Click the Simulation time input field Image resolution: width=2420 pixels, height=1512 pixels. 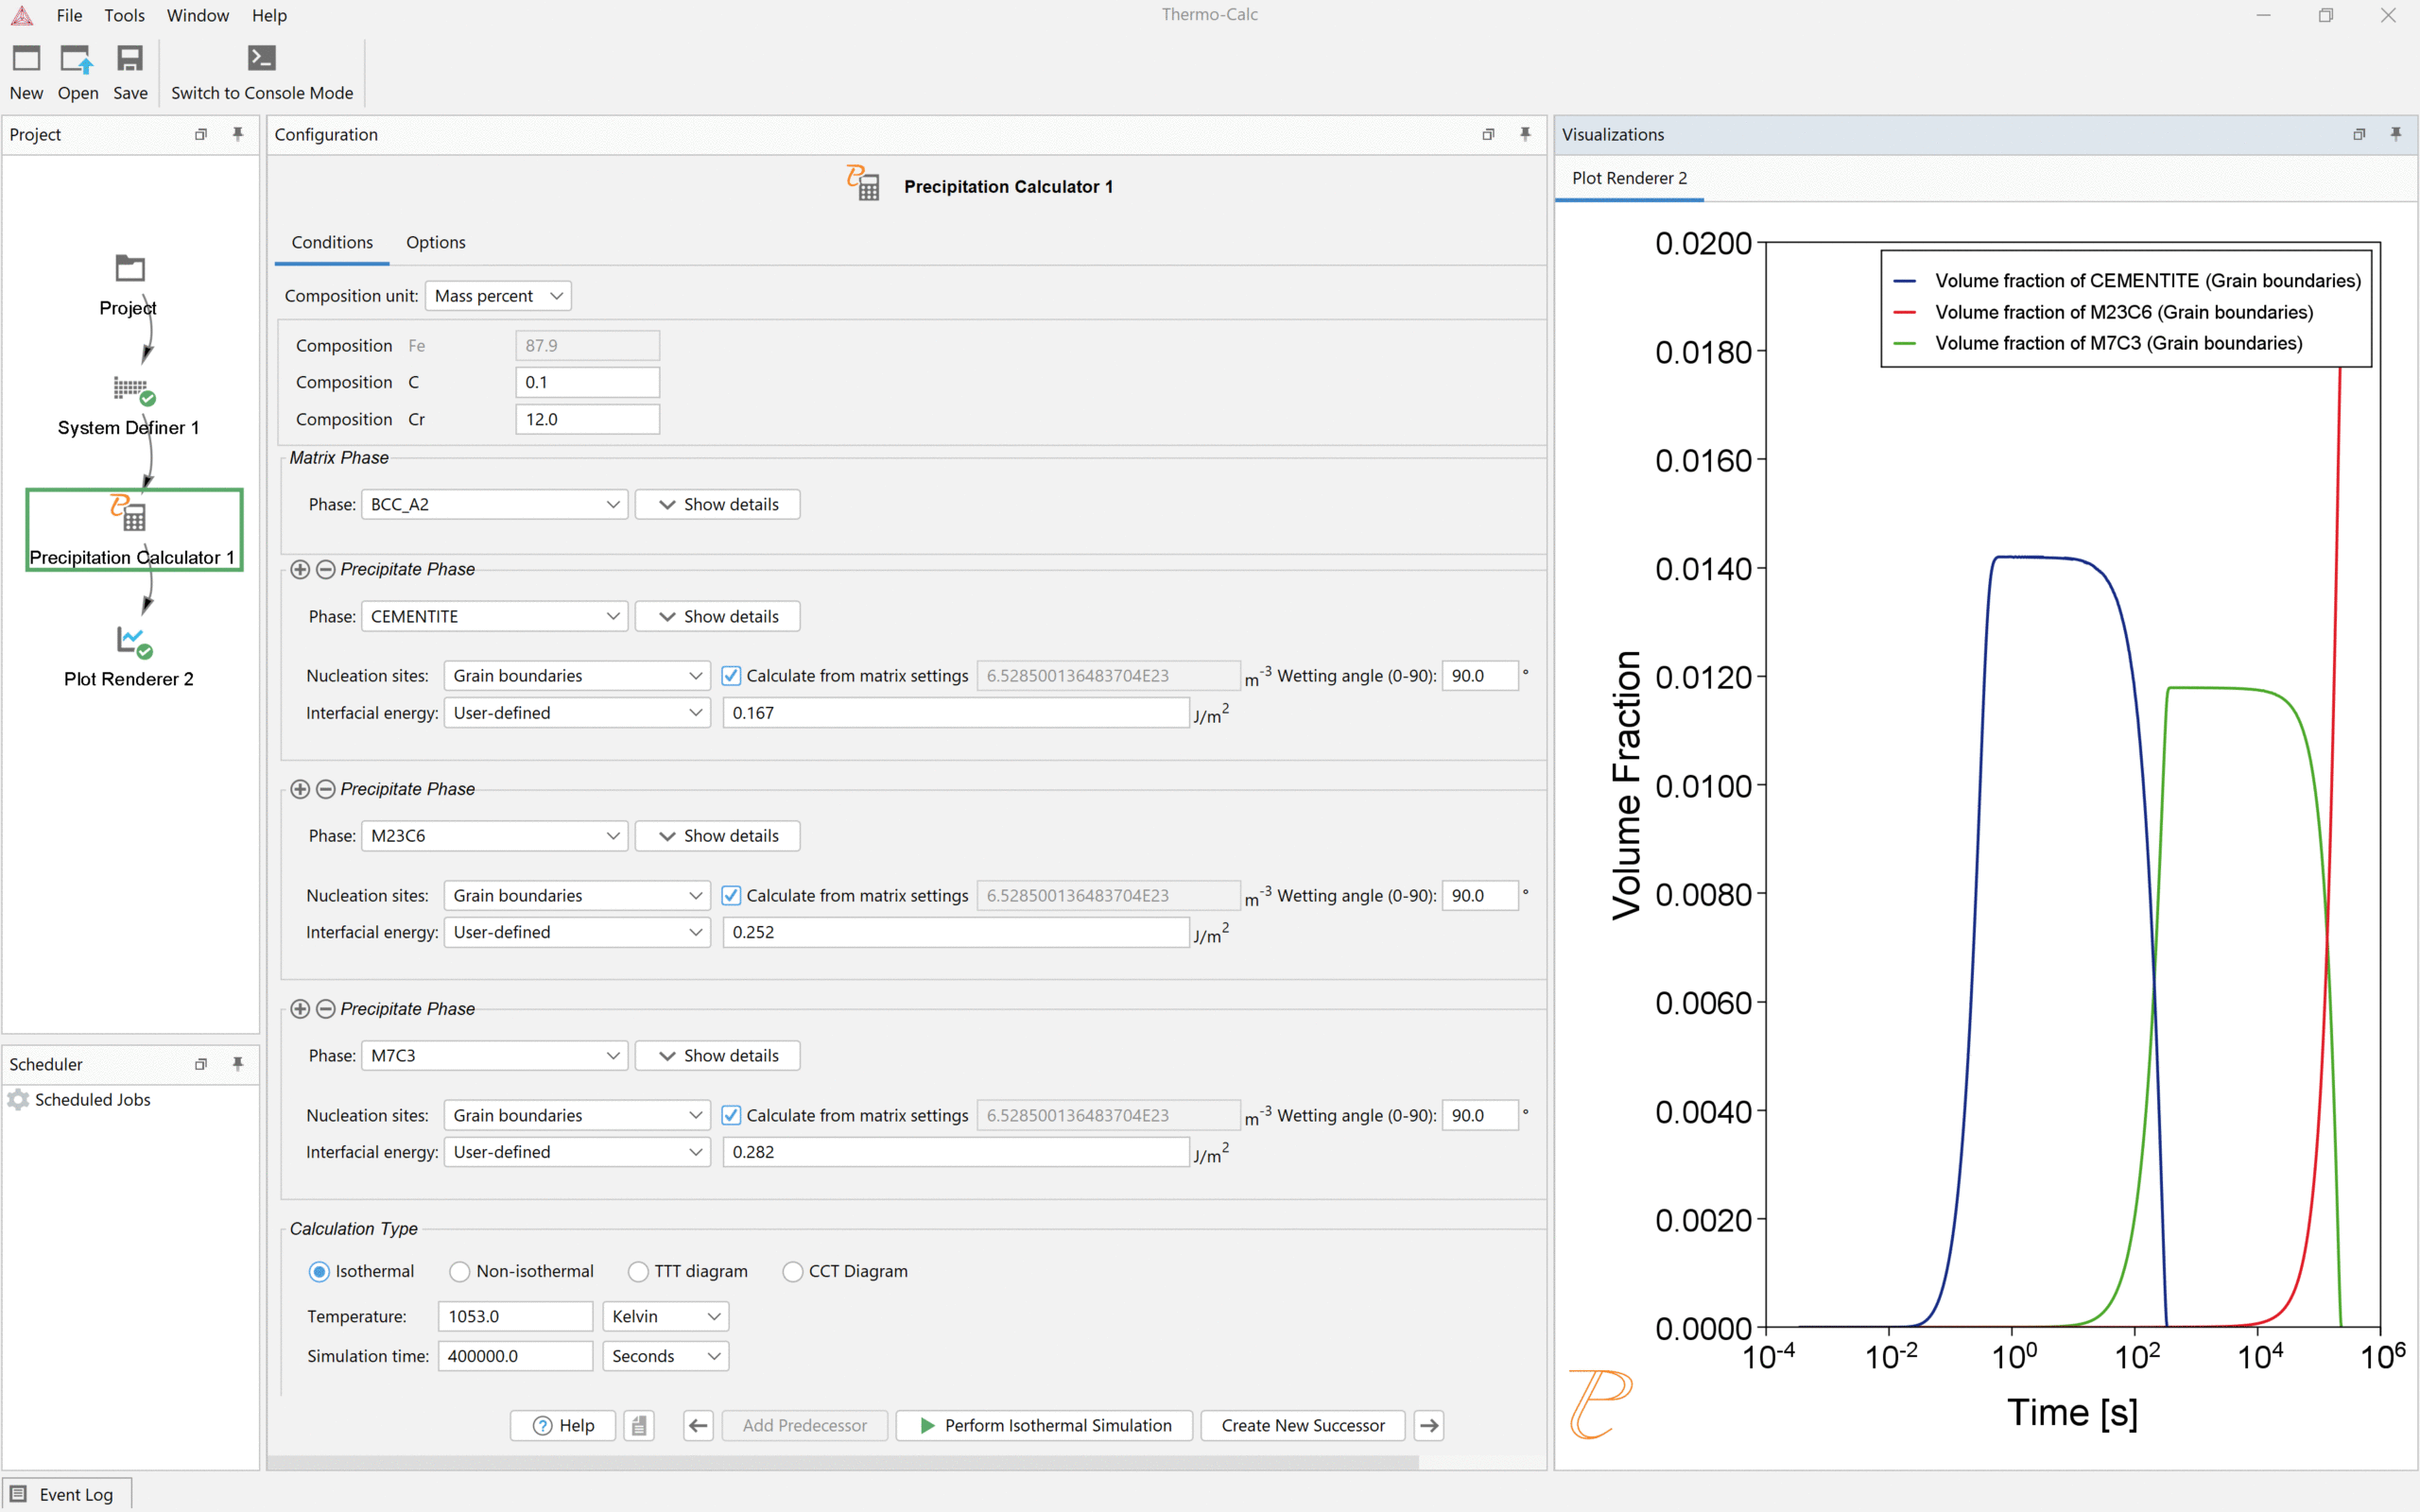coord(515,1356)
